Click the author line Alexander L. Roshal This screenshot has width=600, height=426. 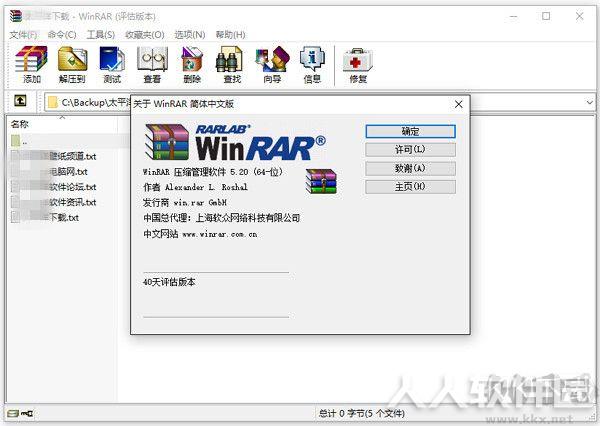[x=195, y=187]
